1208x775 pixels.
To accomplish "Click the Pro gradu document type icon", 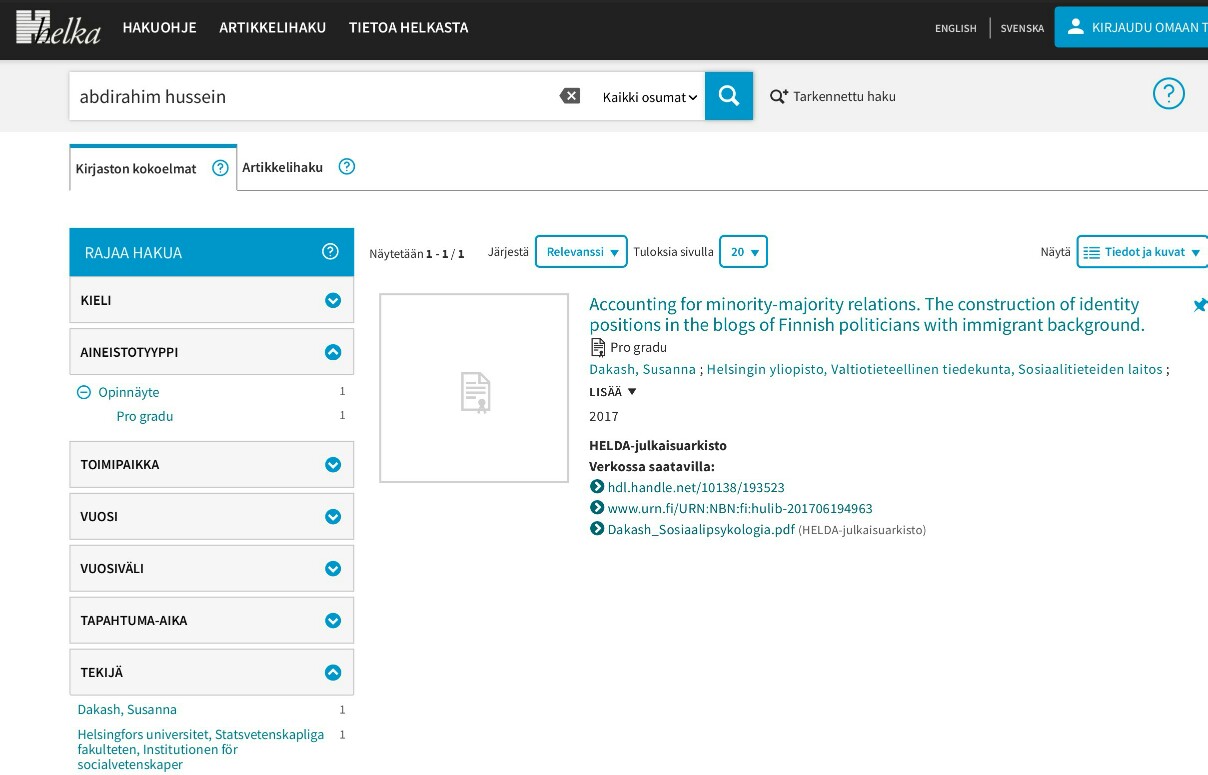I will (x=598, y=347).
